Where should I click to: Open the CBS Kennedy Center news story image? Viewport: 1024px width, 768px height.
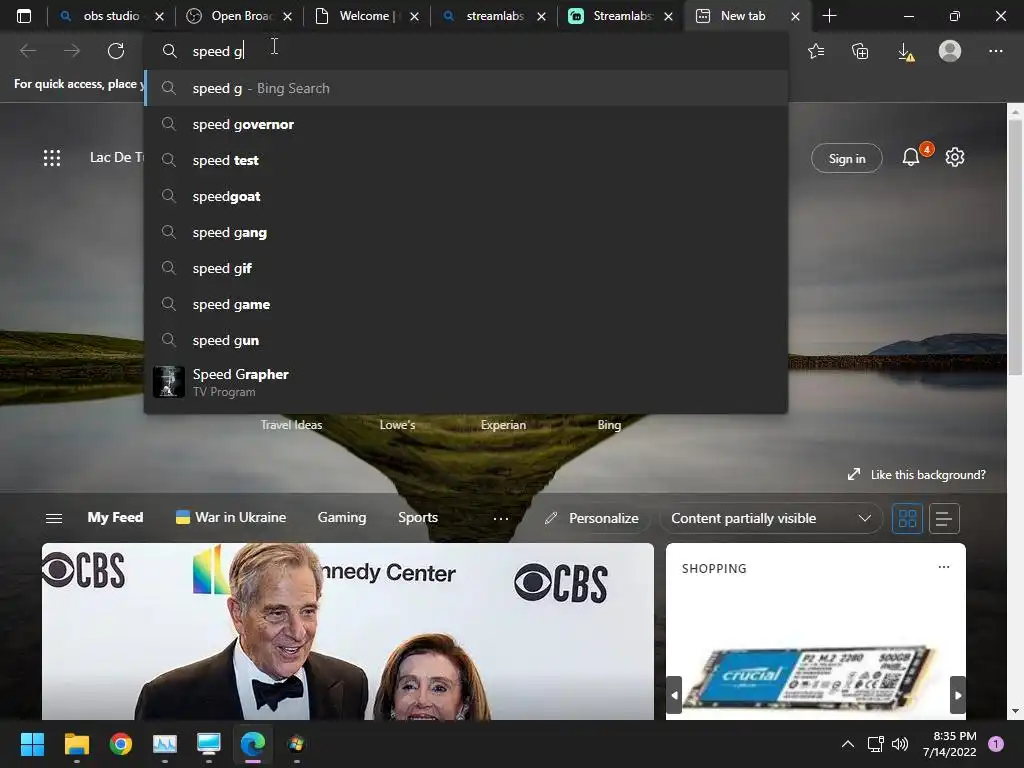[x=347, y=632]
